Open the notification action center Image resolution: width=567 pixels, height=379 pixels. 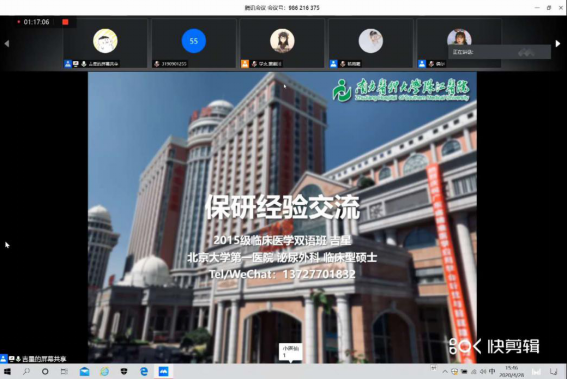point(553,372)
